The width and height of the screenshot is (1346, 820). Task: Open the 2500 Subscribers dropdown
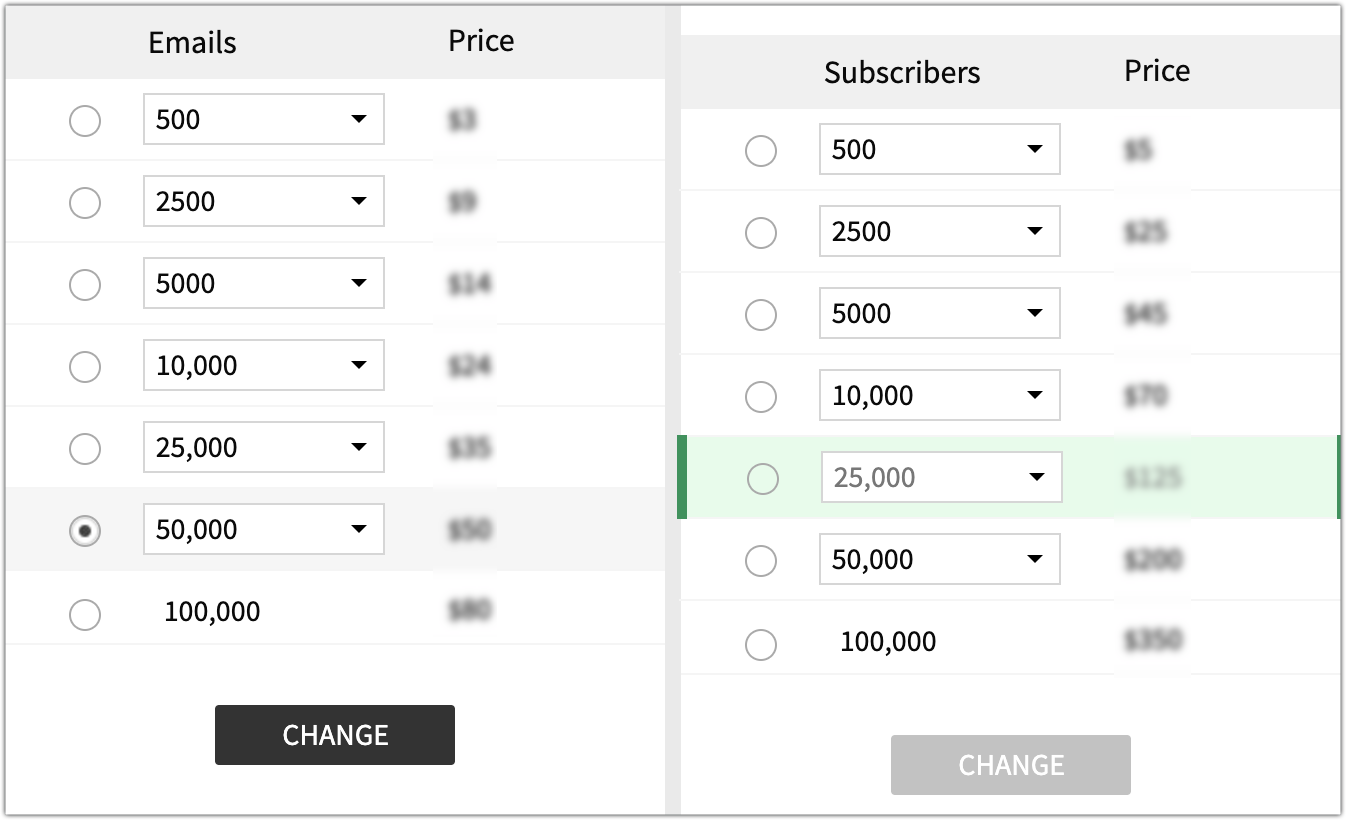click(940, 231)
